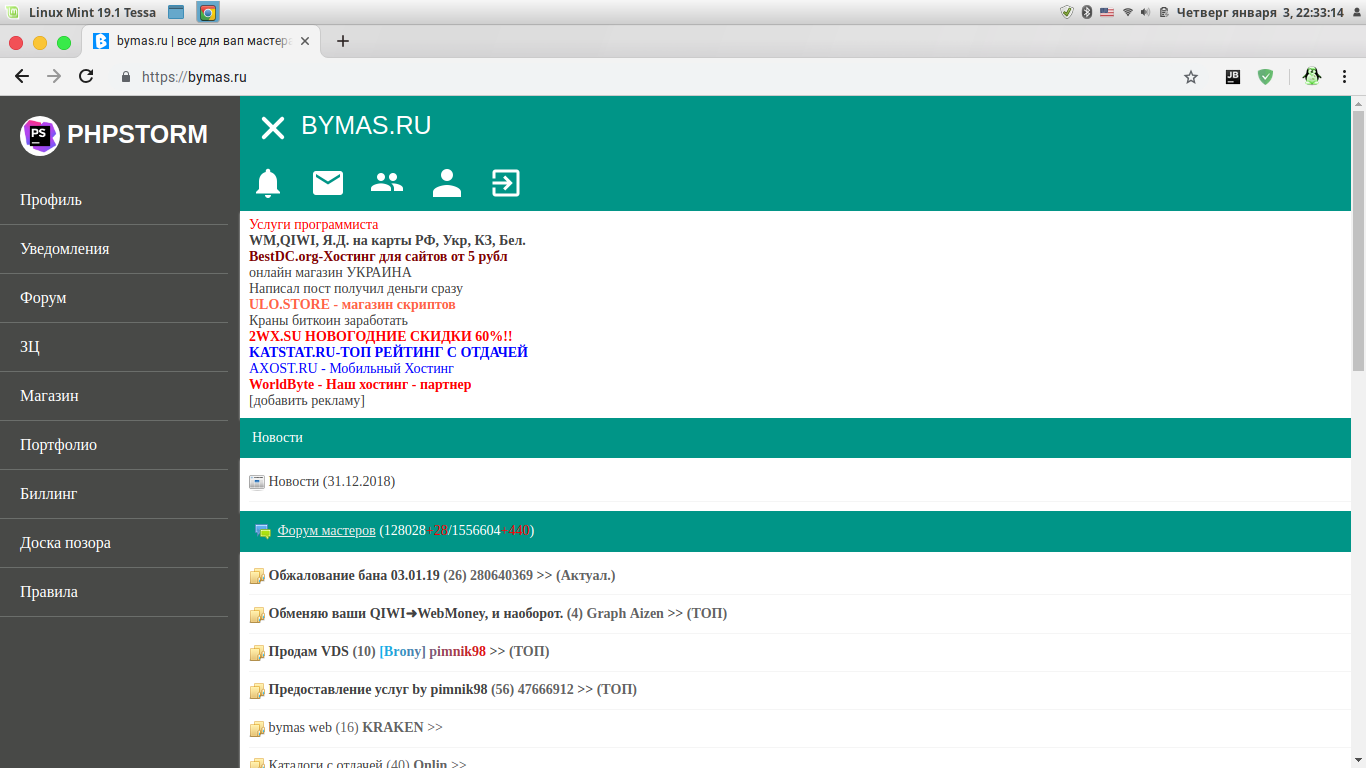Open Профиль in the sidebar
Image resolution: width=1366 pixels, height=768 pixels.
click(51, 200)
